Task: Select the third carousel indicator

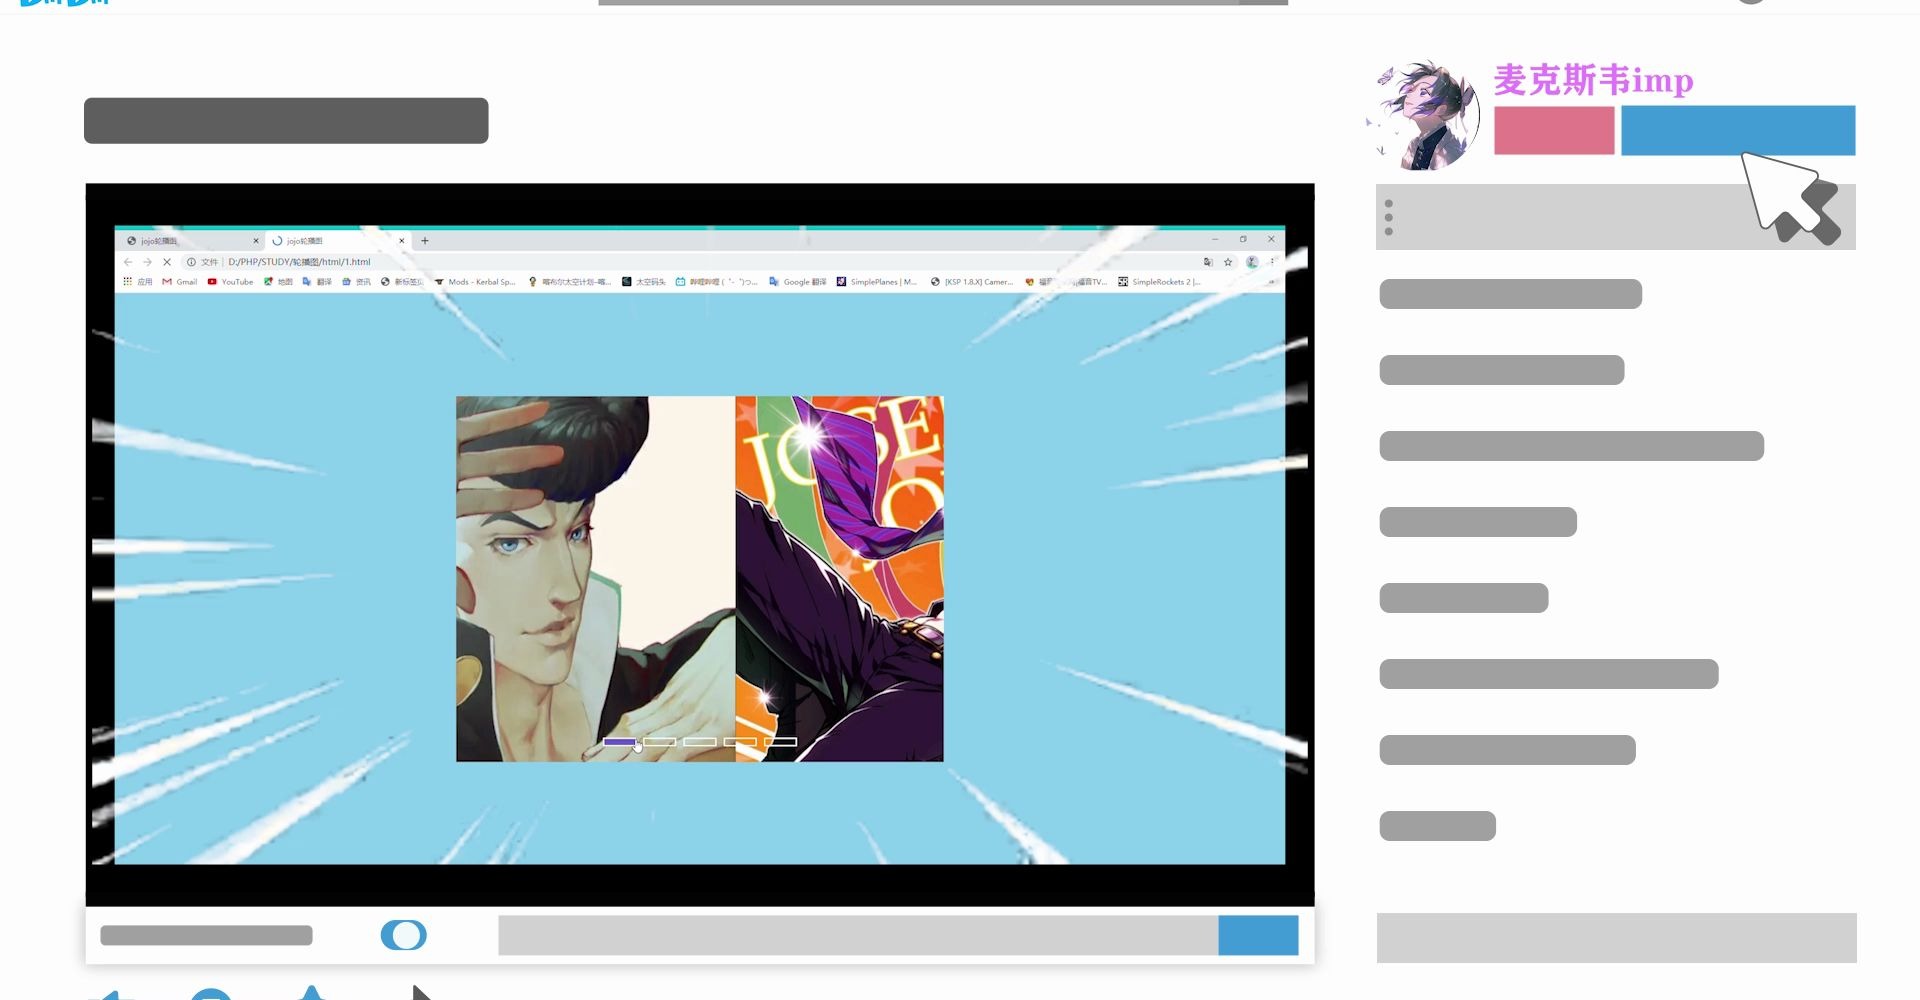Action: (700, 742)
